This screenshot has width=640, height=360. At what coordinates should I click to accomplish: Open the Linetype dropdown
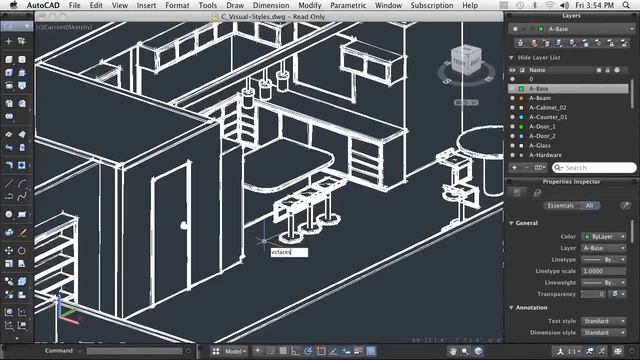(x=604, y=260)
